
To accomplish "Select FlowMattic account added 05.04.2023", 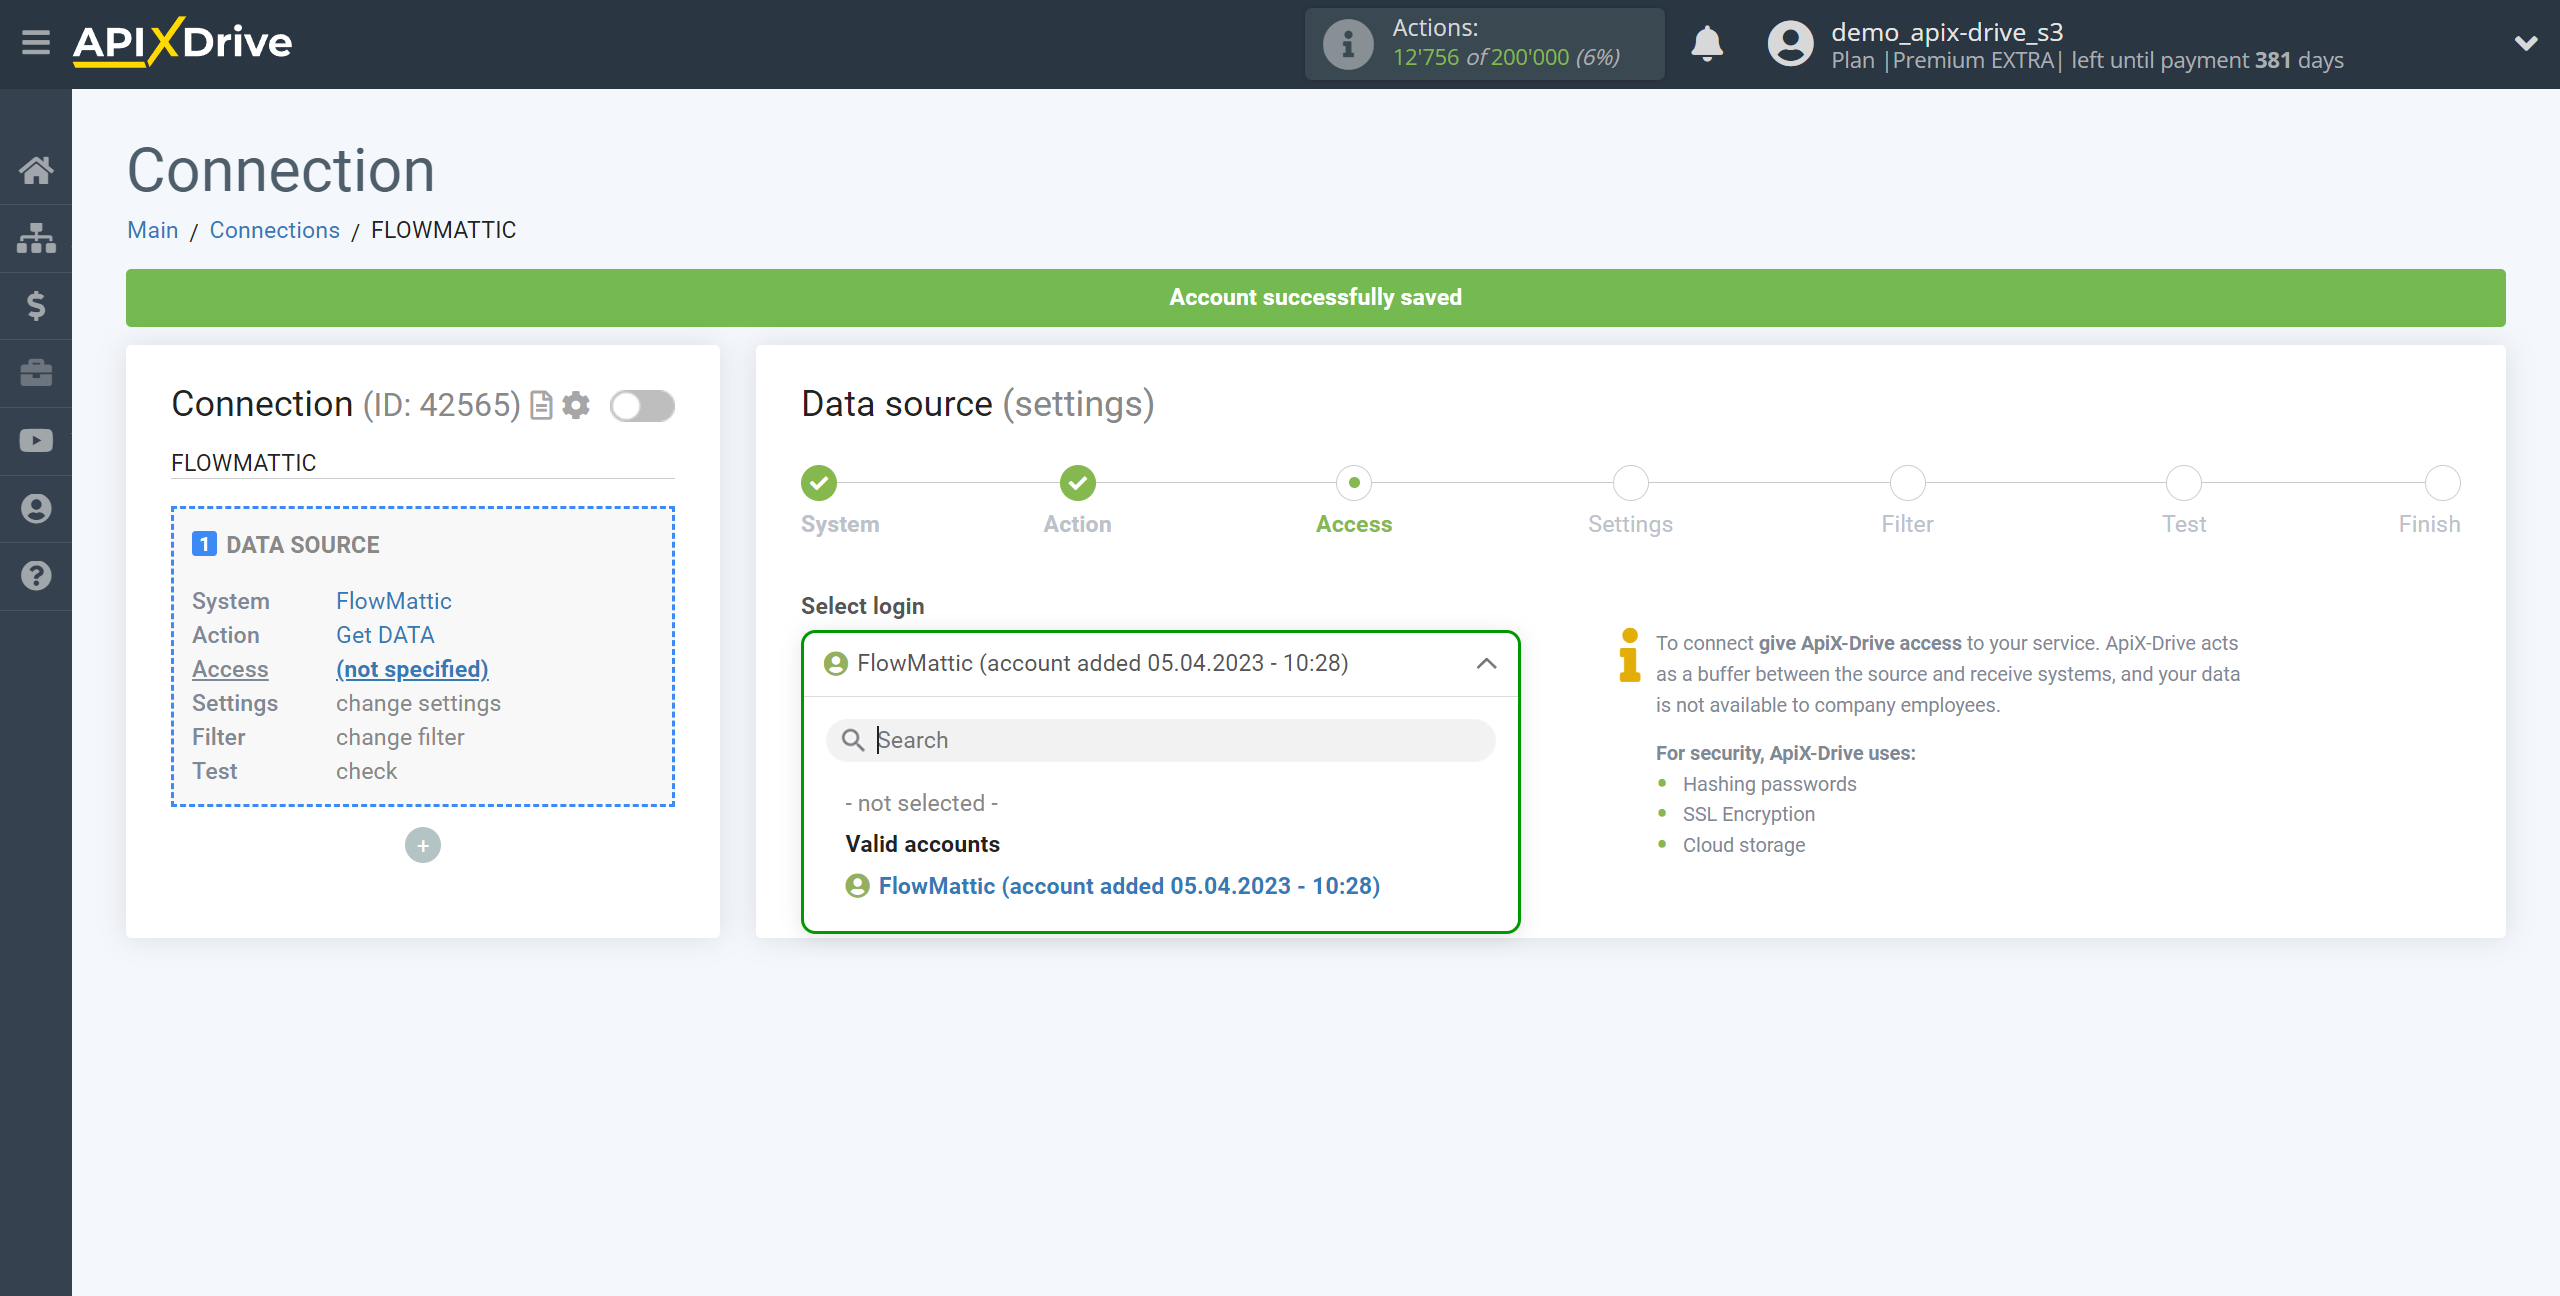I will click(x=1129, y=884).
